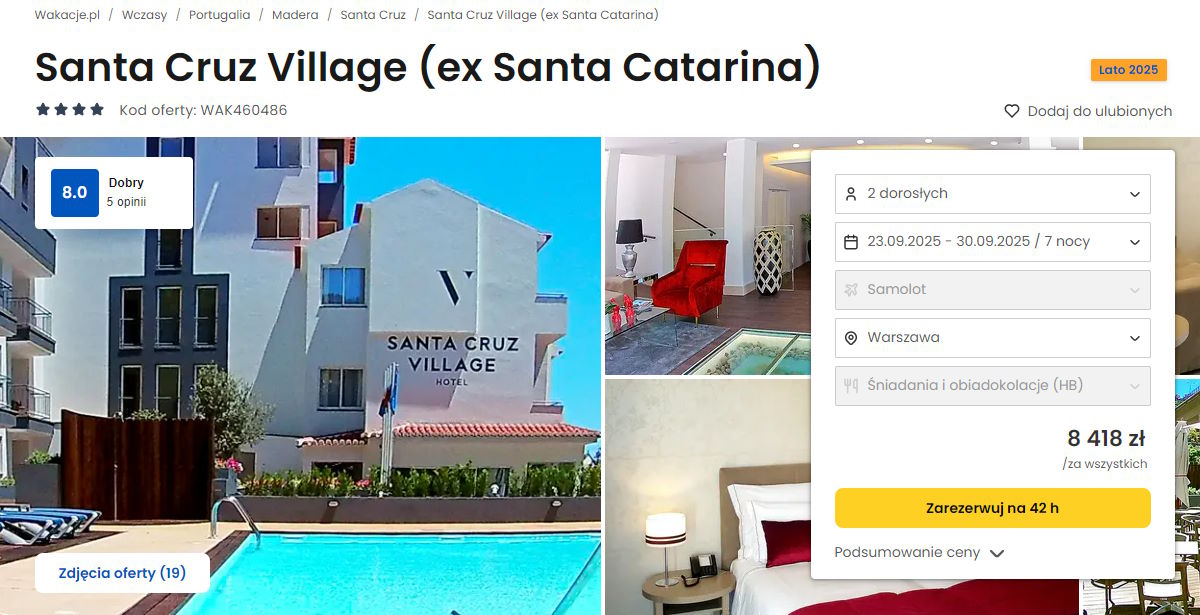Image resolution: width=1200 pixels, height=615 pixels.
Task: Open the Warszawa departure city dropdown
Action: [x=993, y=338]
